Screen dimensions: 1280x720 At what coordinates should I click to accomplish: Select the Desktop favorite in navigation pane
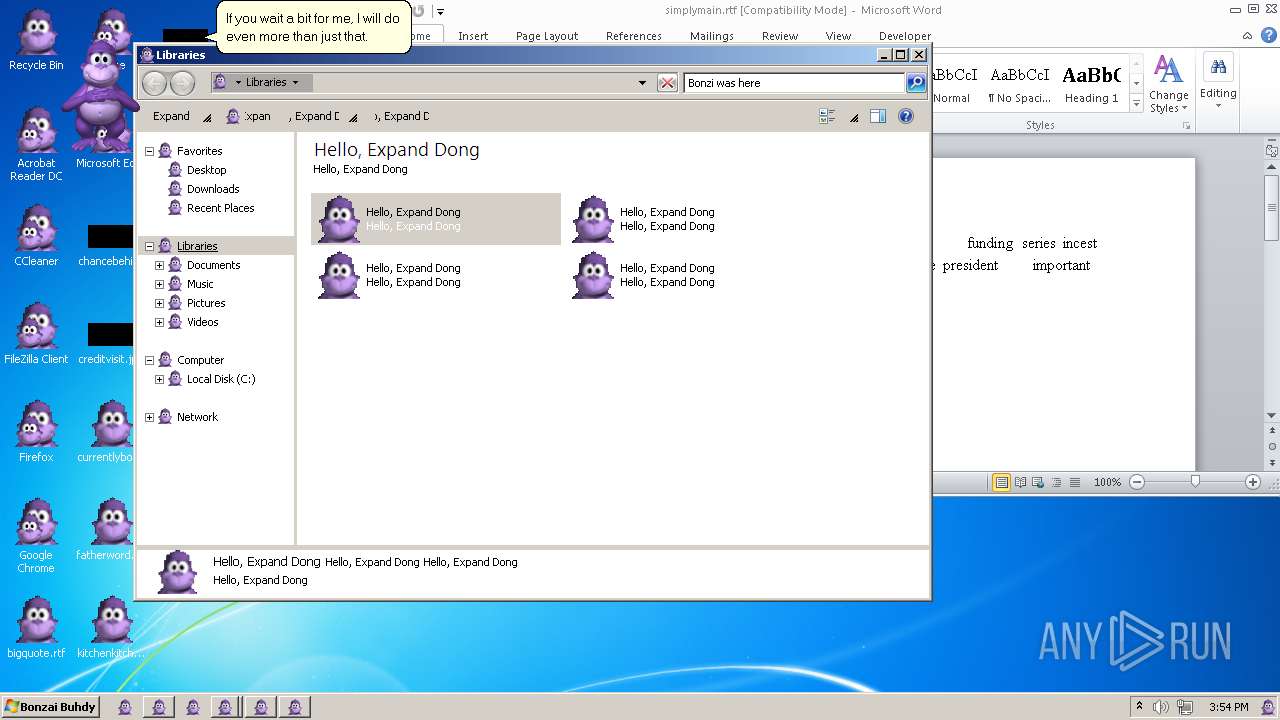pyautogui.click(x=206, y=170)
